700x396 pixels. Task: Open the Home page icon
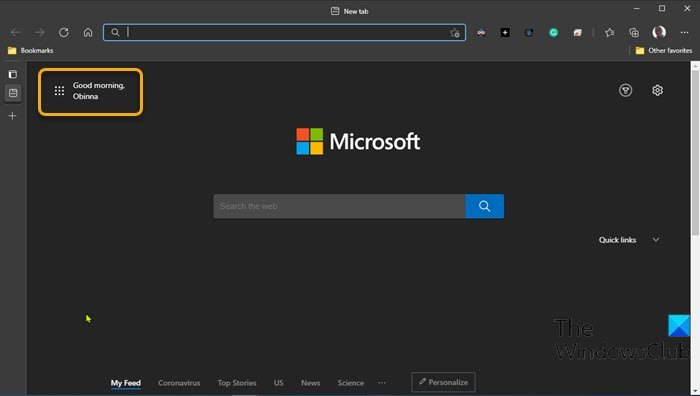(88, 32)
